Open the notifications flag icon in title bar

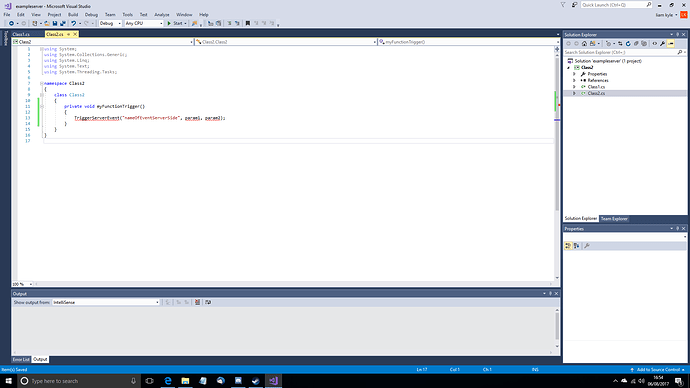563,5
